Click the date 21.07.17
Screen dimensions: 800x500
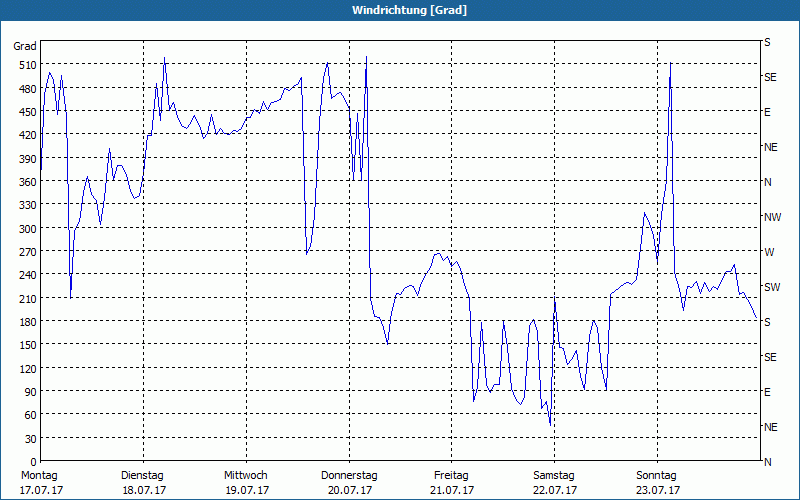[x=452, y=491]
